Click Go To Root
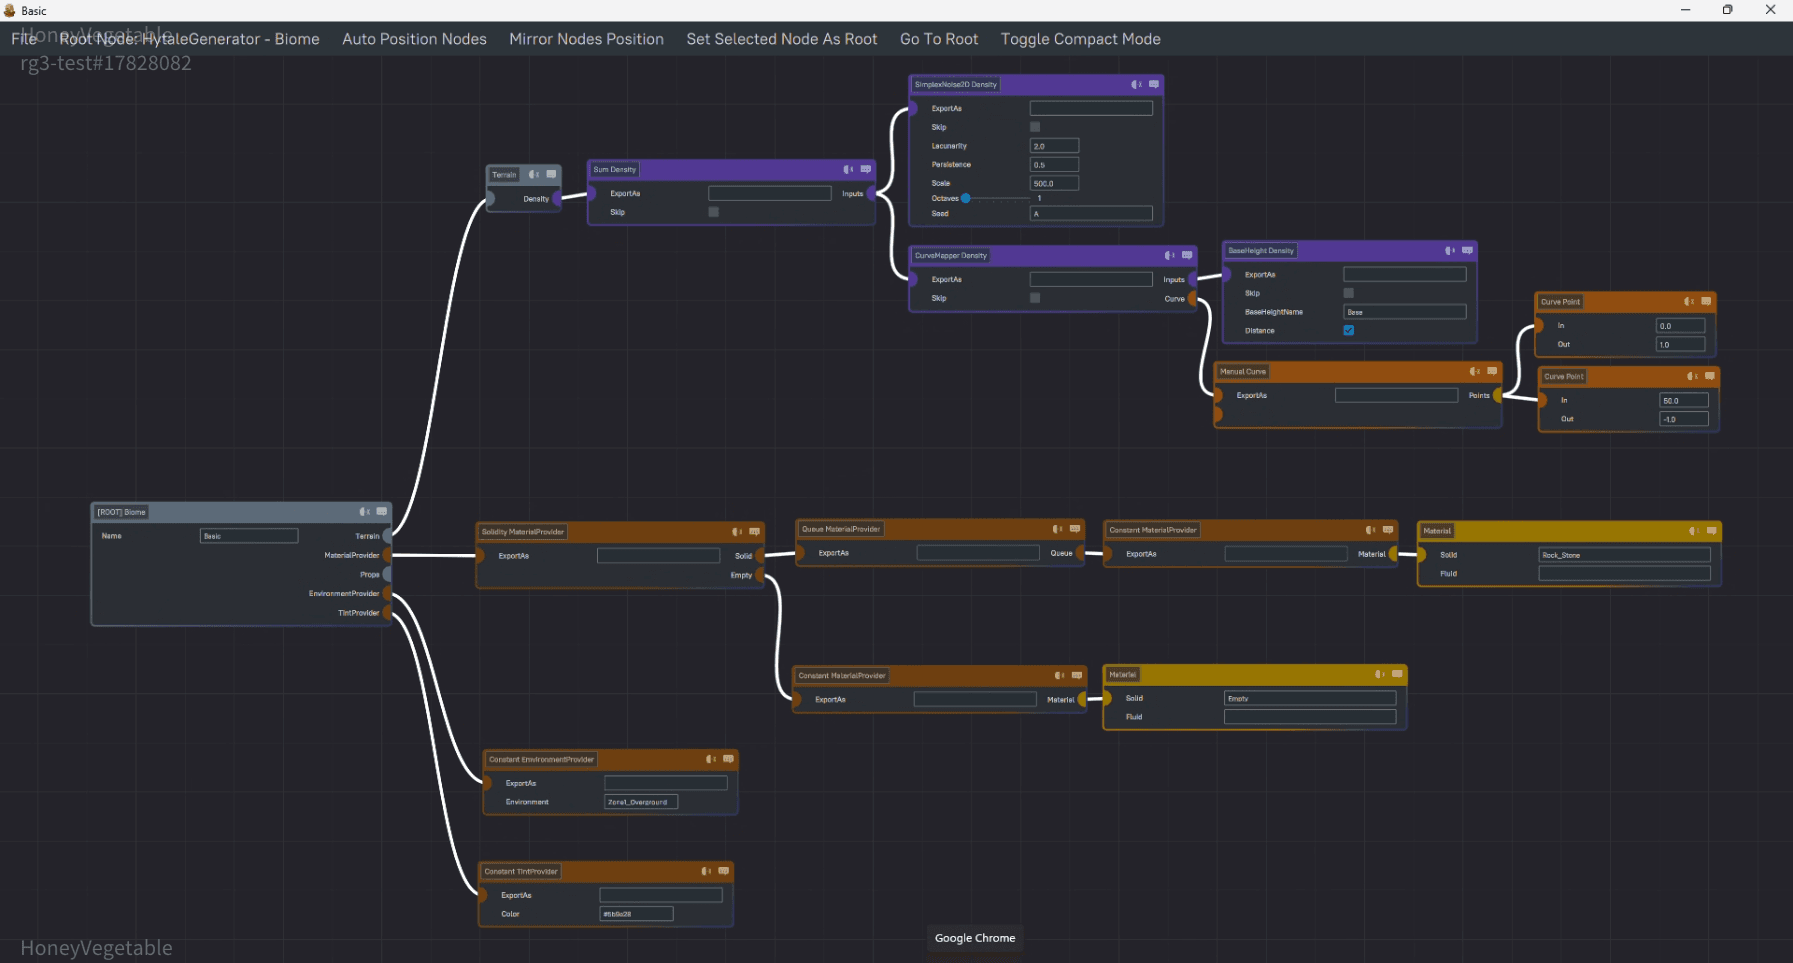This screenshot has width=1793, height=963. 937,39
